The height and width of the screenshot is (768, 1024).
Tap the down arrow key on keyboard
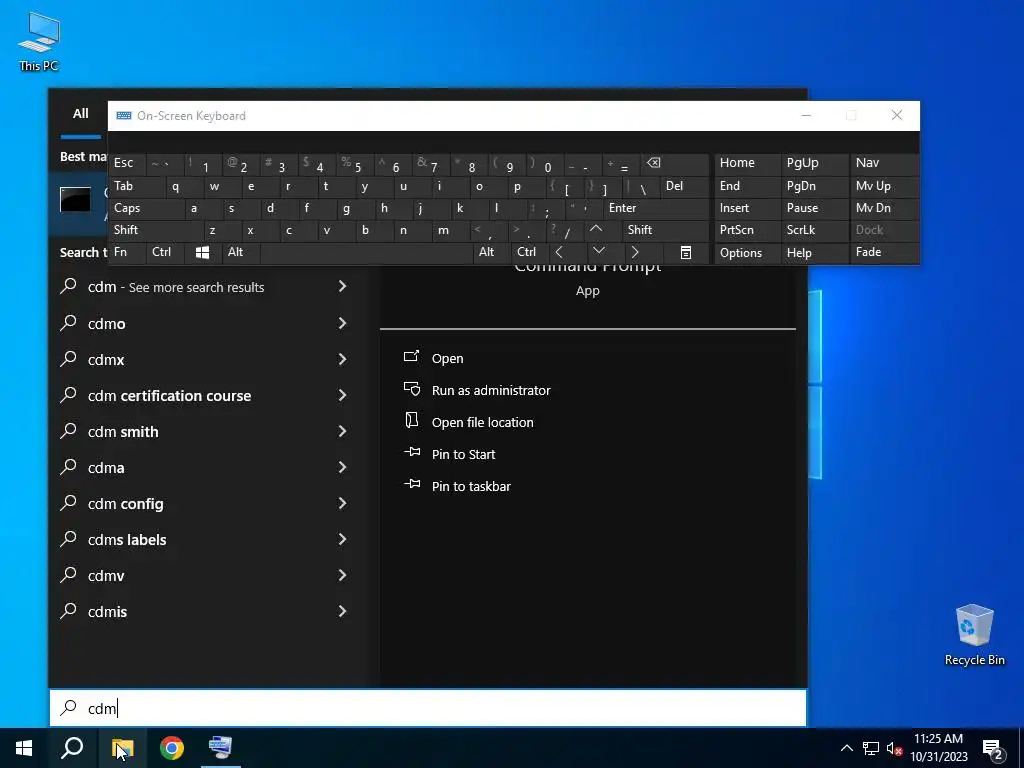pyautogui.click(x=599, y=251)
